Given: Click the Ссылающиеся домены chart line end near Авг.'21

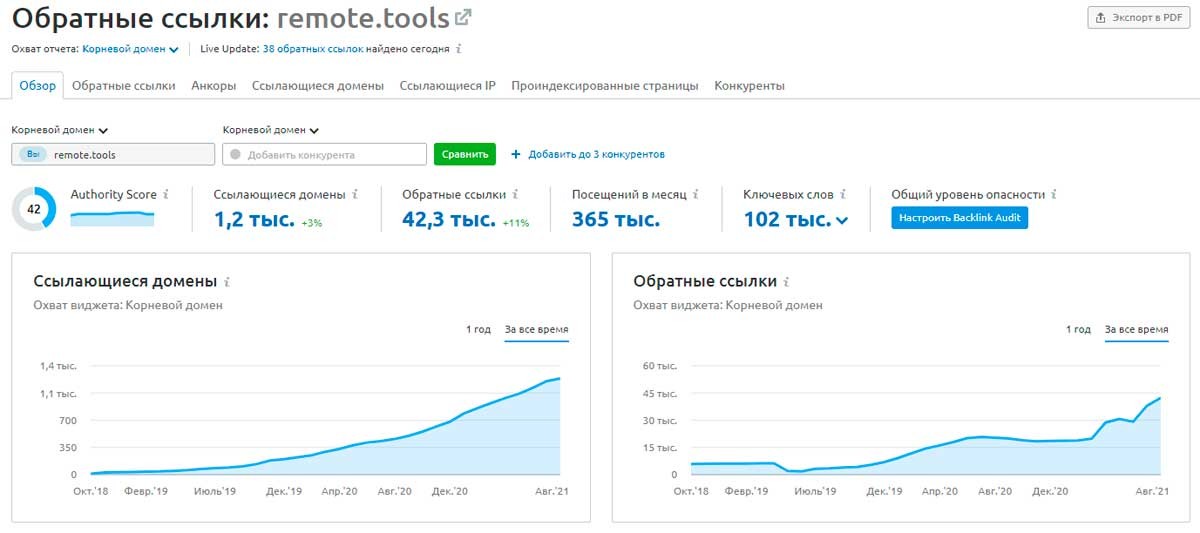Looking at the screenshot, I should click(x=559, y=378).
